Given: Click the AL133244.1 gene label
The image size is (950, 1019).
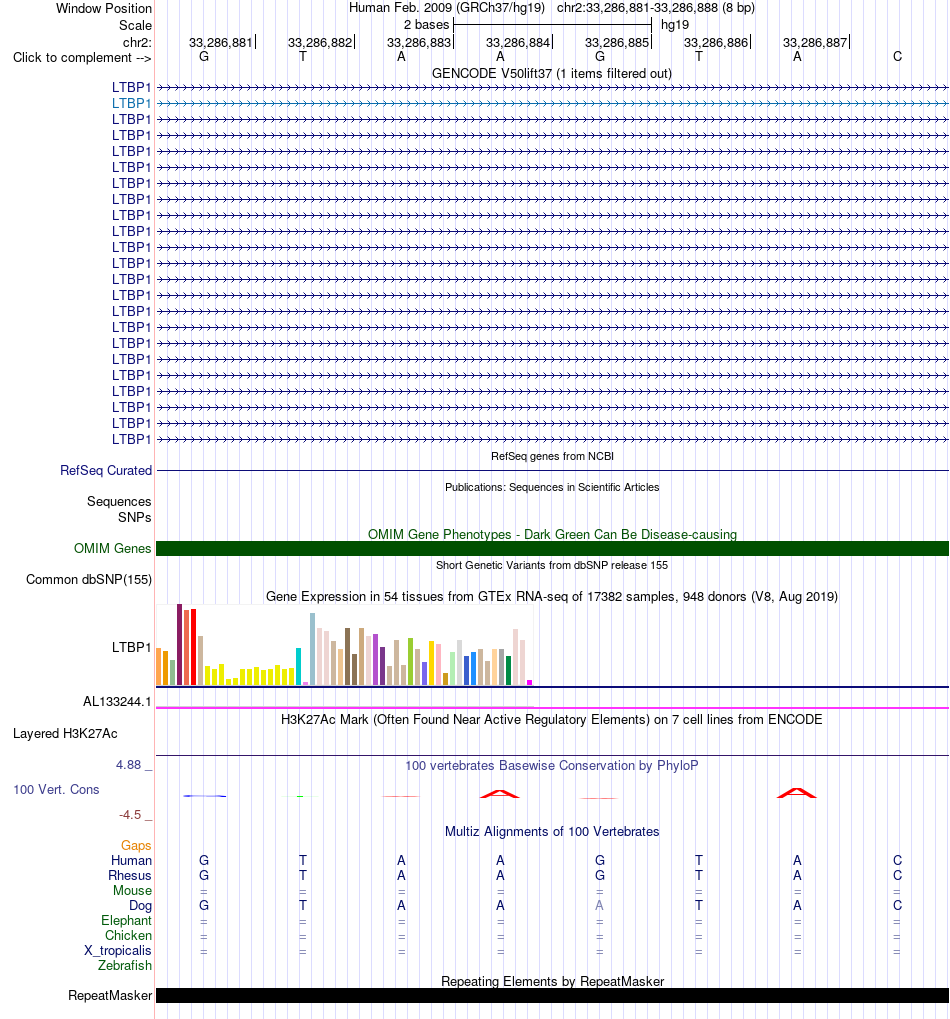Looking at the screenshot, I should pos(117,702).
